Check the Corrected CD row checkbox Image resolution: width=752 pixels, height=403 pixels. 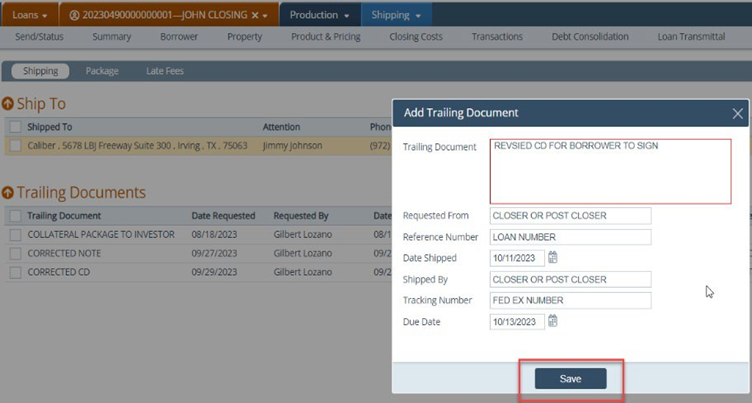tap(15, 273)
